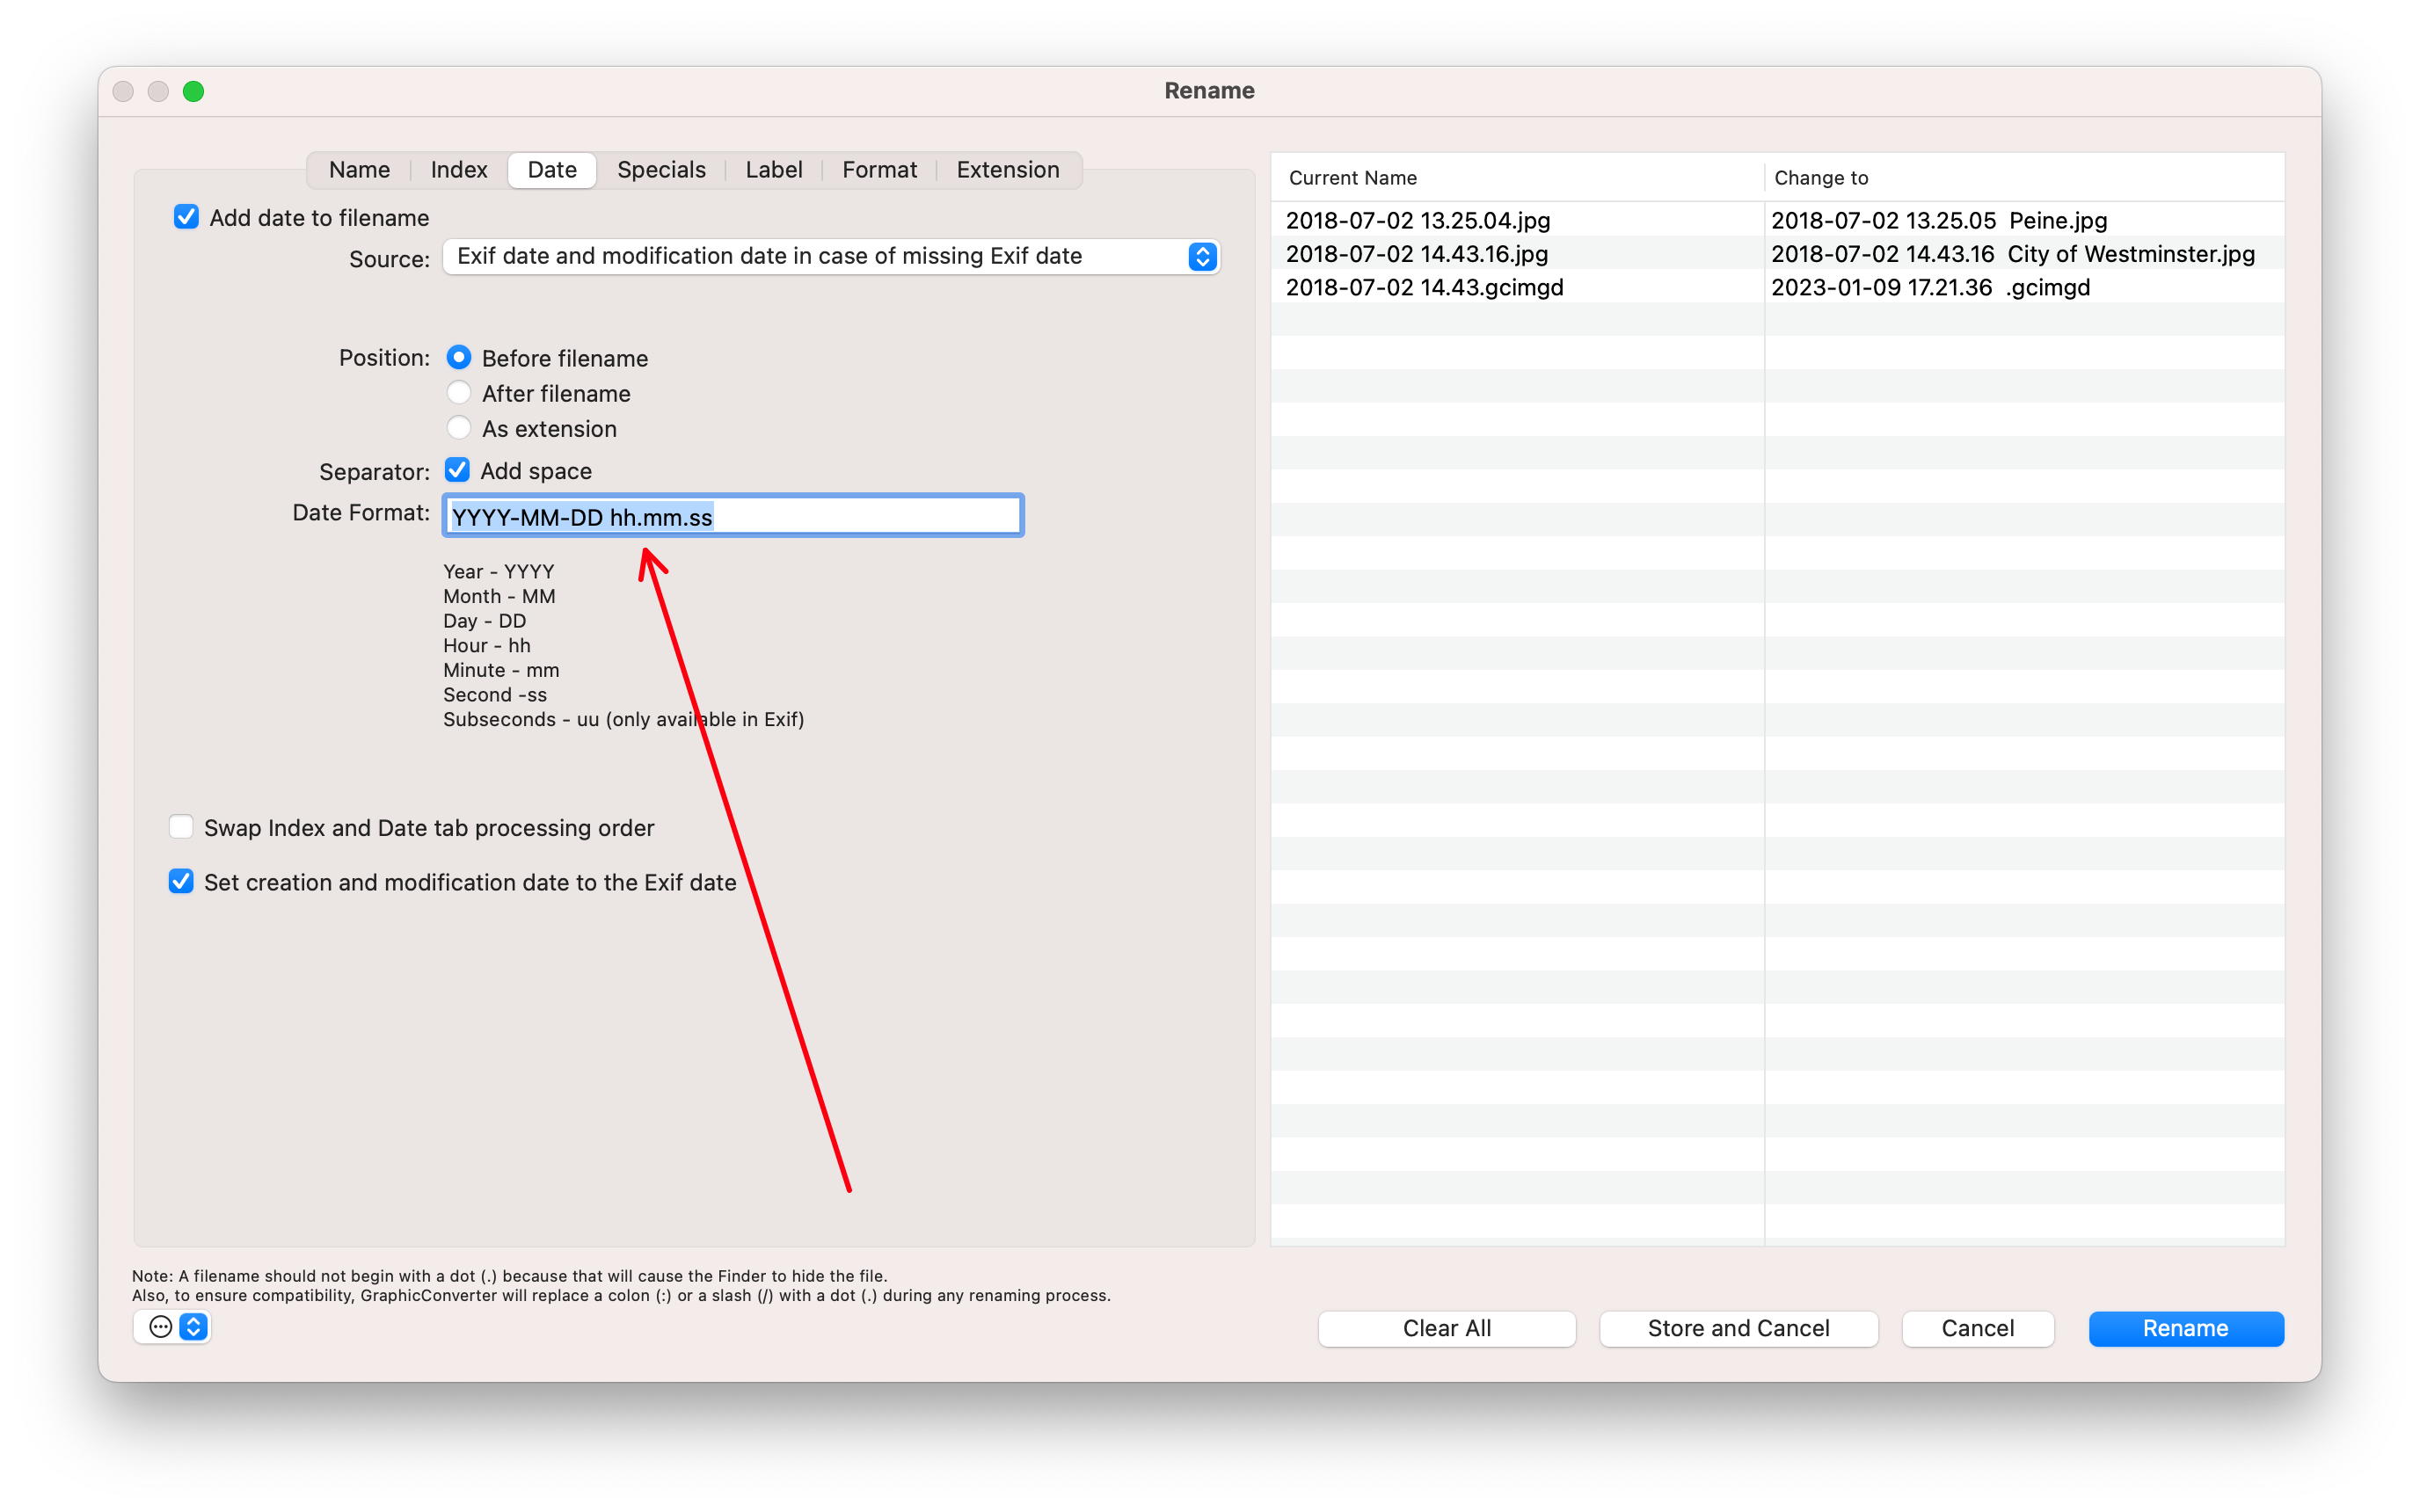Click the arrow/navigation icon next to smiley

coord(193,1329)
